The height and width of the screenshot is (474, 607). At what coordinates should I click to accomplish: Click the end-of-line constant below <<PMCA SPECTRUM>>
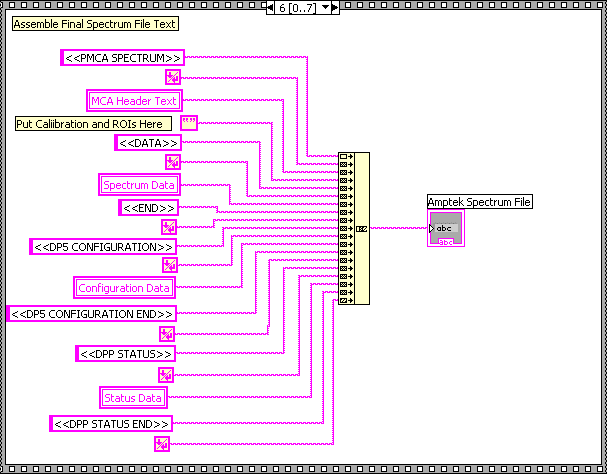point(172,77)
